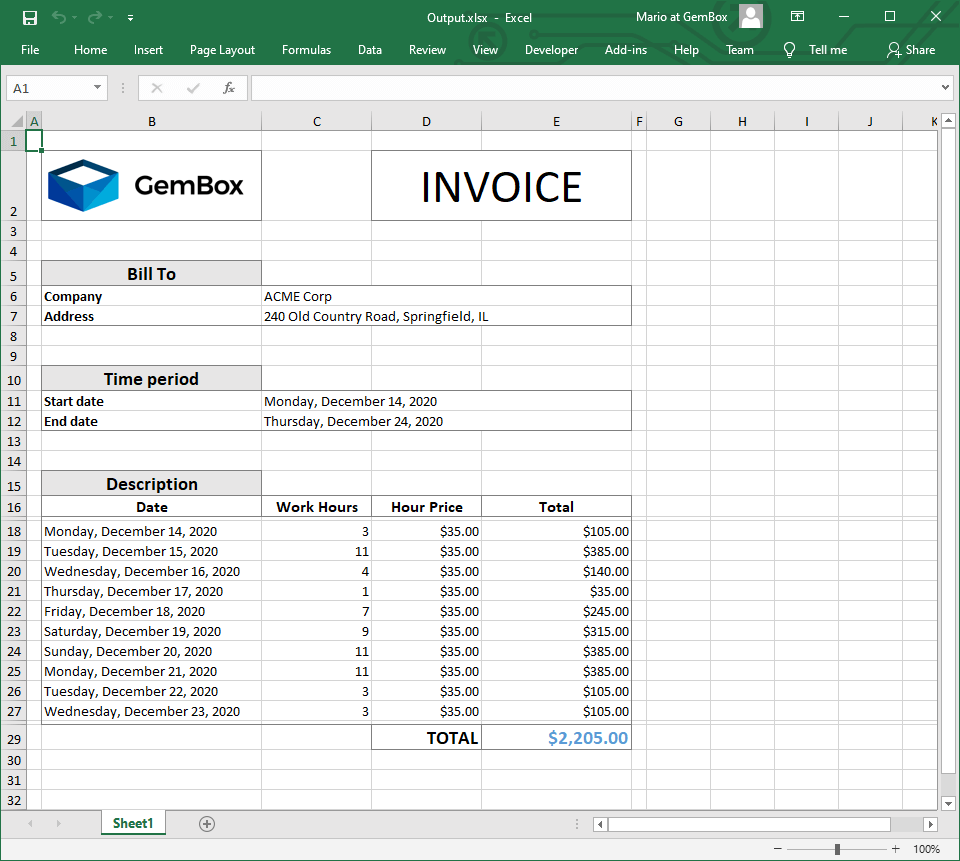Click the Save icon in the title bar
Screen dimensions: 960x861
click(30, 17)
